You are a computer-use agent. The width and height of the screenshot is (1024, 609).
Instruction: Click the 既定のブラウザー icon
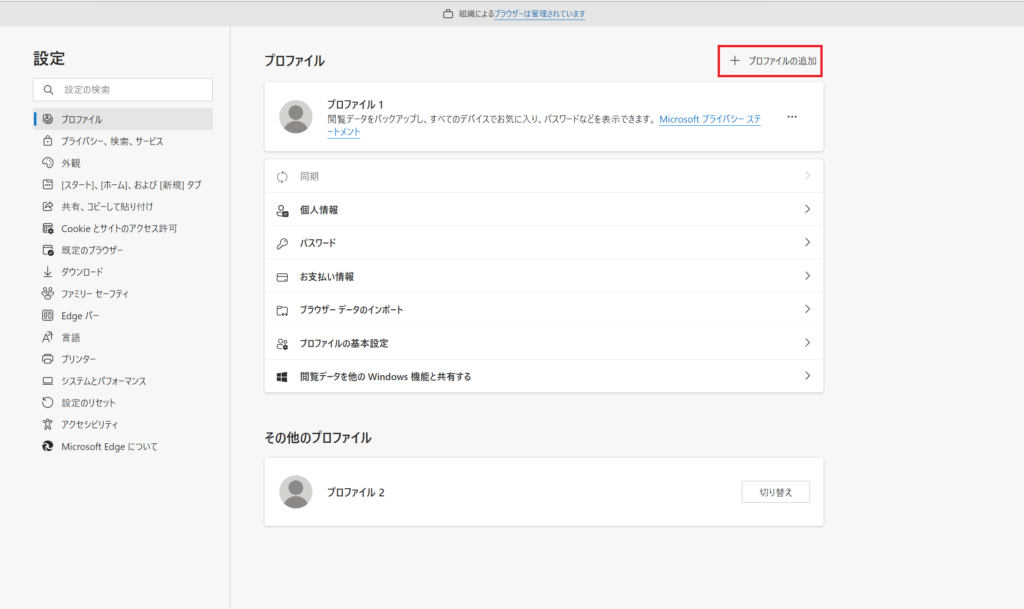click(48, 250)
